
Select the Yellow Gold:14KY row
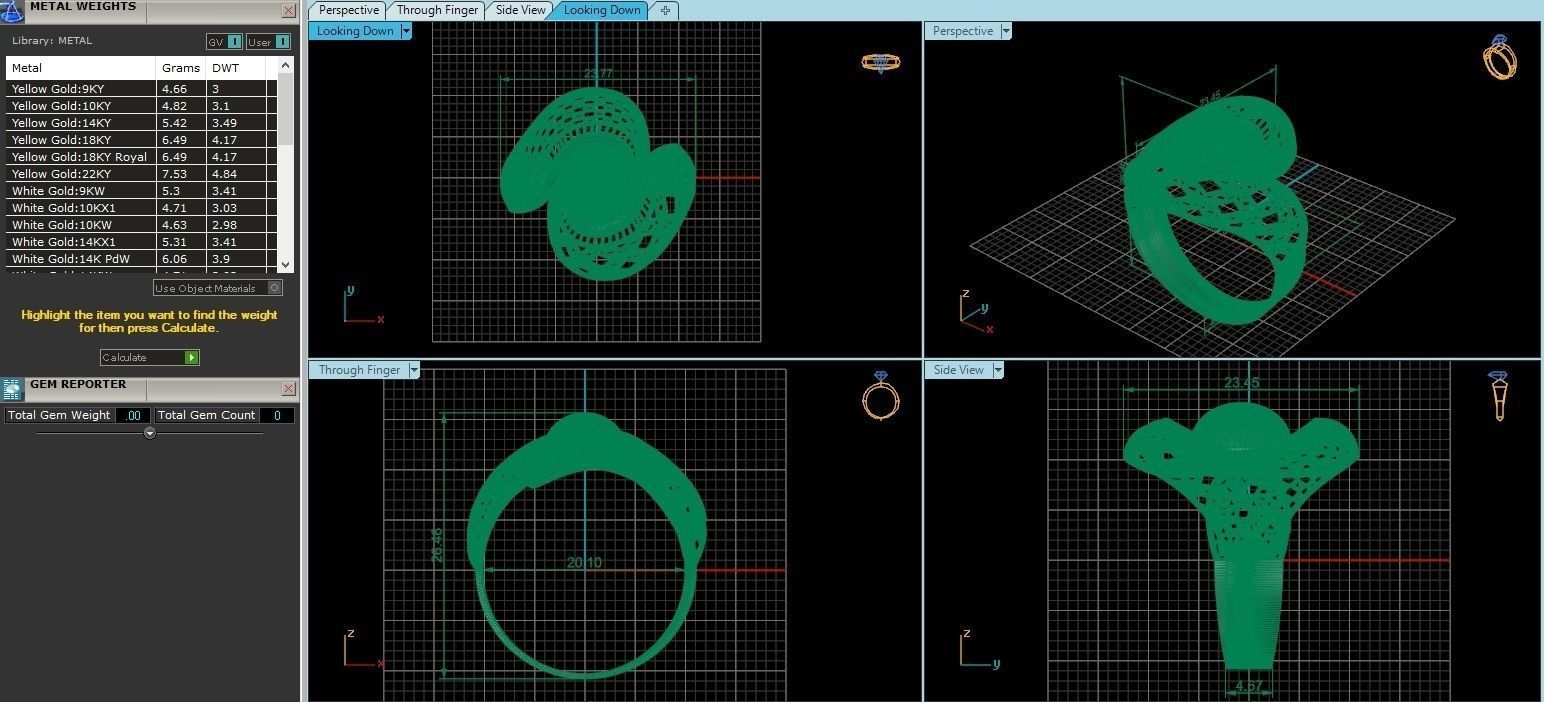point(141,123)
